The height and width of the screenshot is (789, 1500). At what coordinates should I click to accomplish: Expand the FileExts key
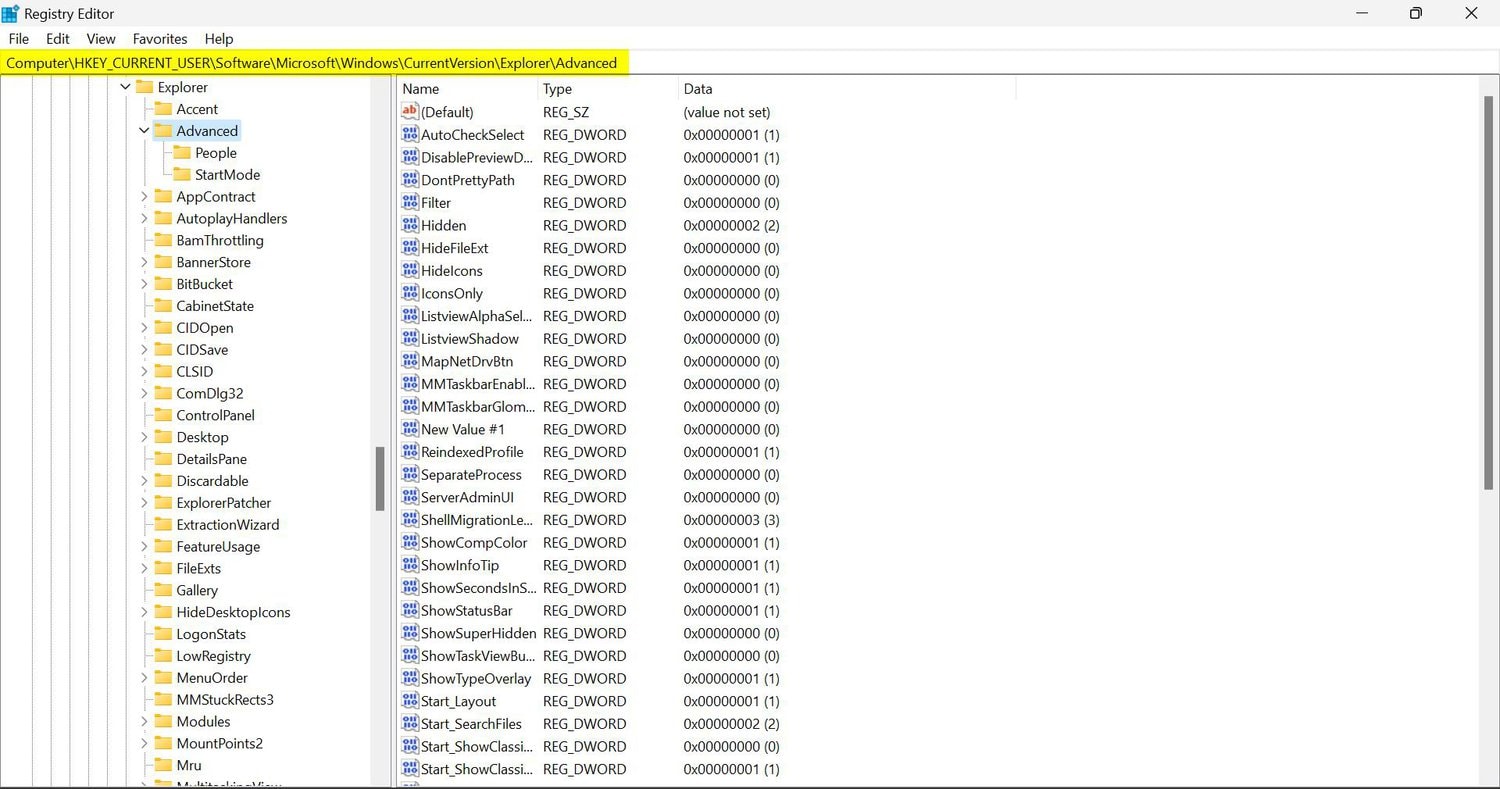(x=144, y=569)
